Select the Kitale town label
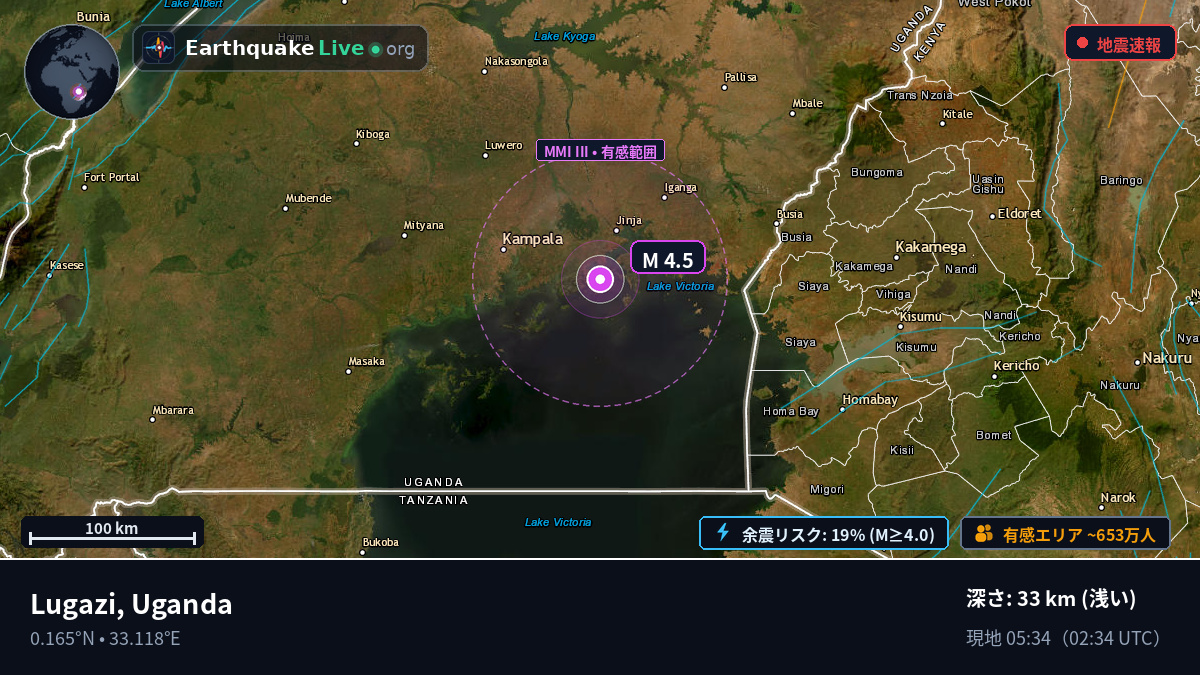This screenshot has width=1200, height=675. [x=957, y=114]
